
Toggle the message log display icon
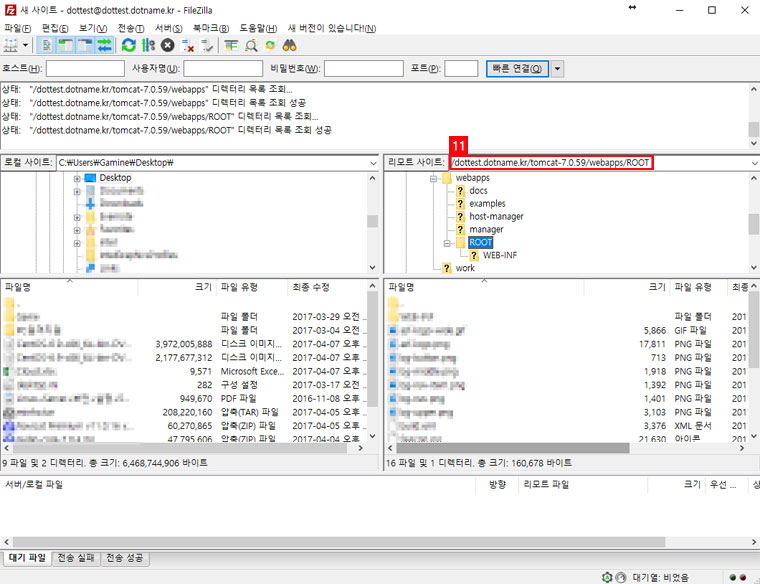click(x=47, y=45)
